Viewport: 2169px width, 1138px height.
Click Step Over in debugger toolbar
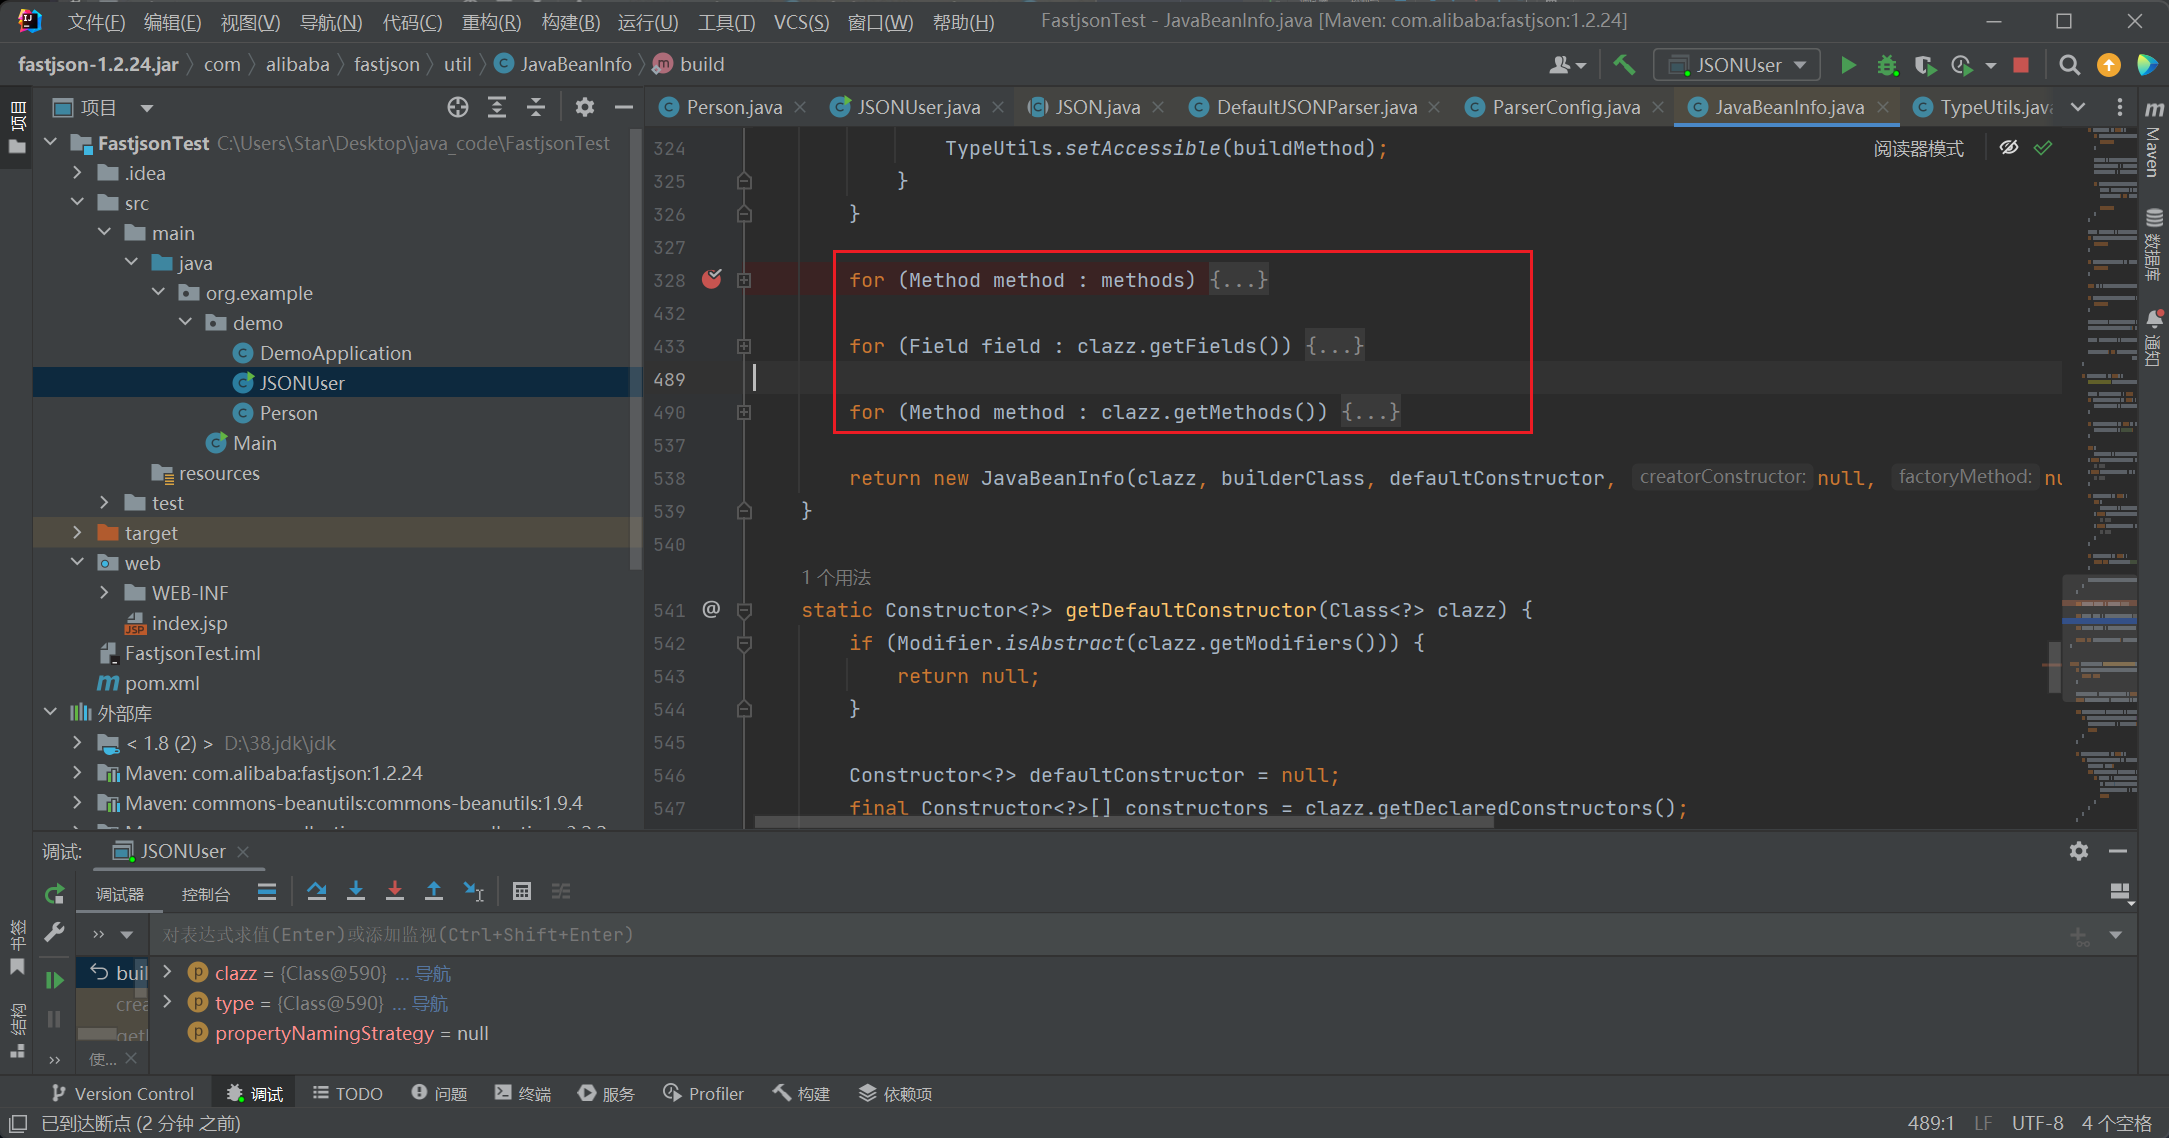coord(317,891)
